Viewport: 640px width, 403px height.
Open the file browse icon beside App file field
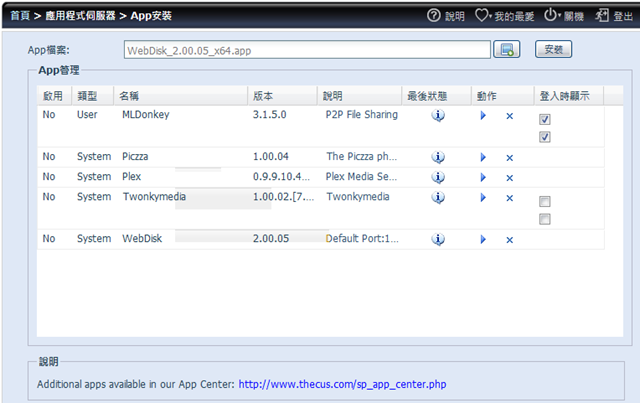[507, 49]
